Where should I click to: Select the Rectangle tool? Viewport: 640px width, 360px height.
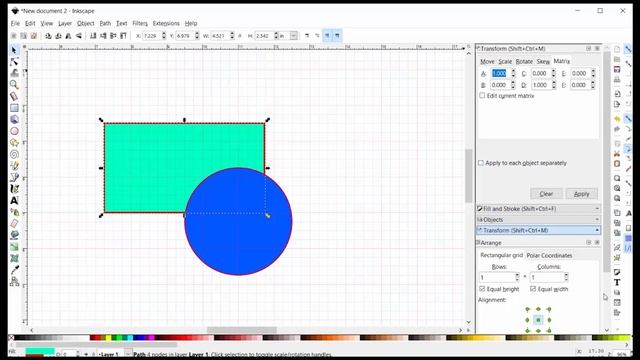(x=14, y=108)
